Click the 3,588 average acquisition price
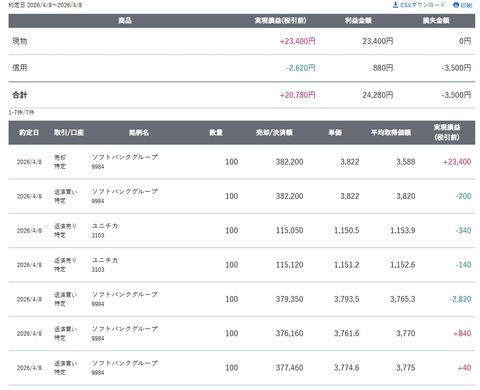Screen dimensions: 480x390 click(406, 162)
